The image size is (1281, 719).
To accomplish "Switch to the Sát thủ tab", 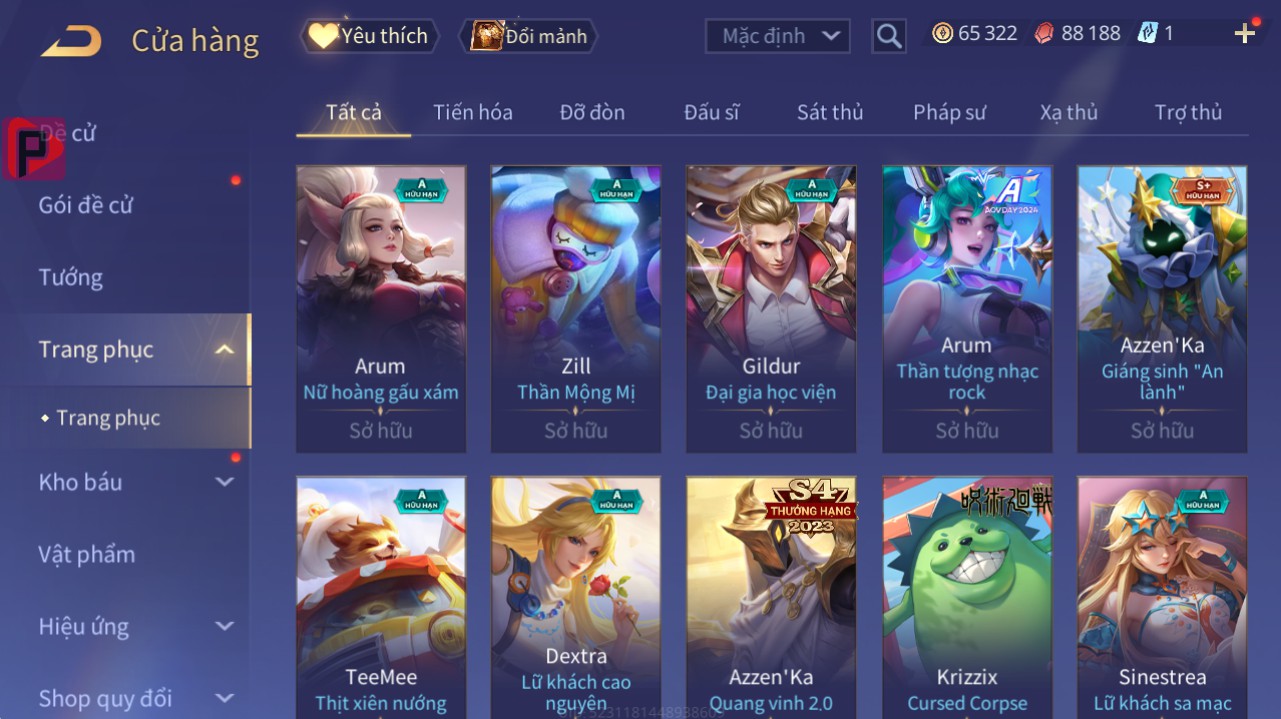I will click(x=830, y=112).
